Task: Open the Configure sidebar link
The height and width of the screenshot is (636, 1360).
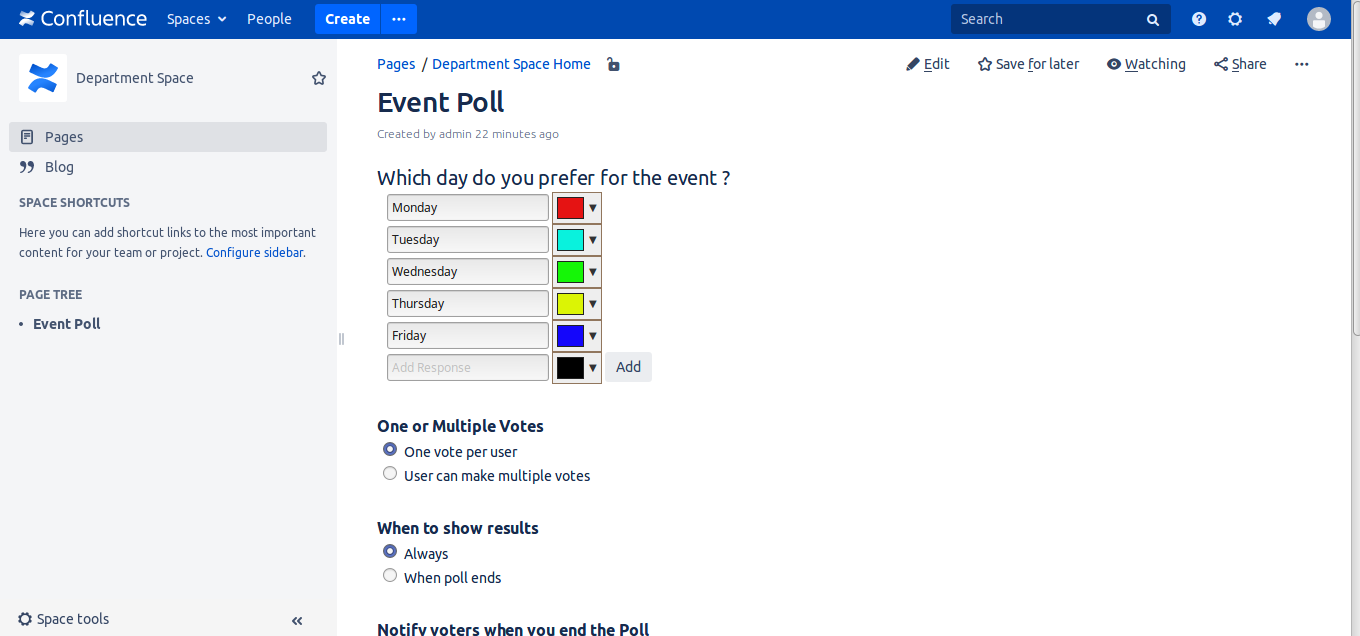Action: pyautogui.click(x=254, y=253)
